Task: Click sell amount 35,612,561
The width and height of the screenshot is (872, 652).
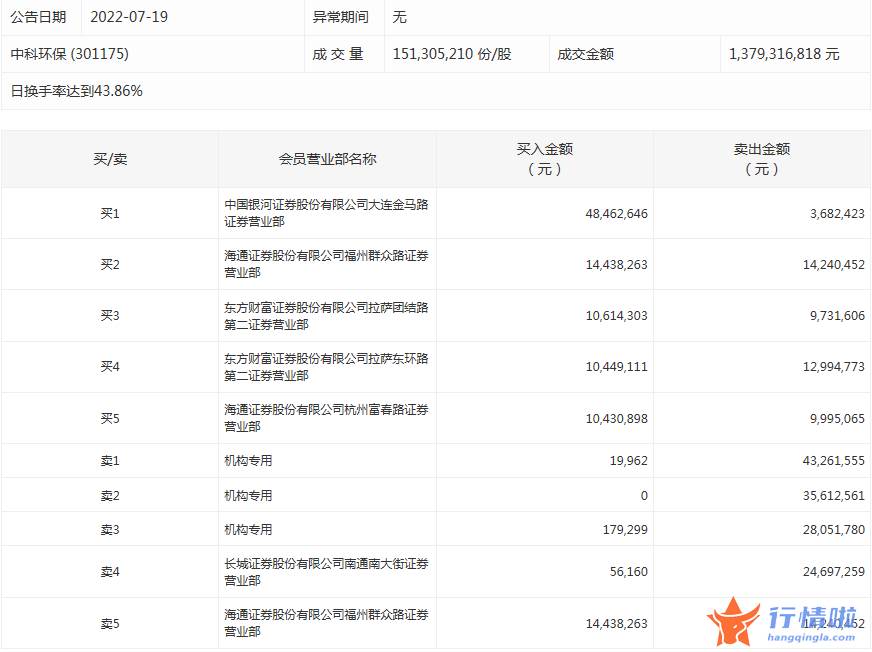Action: pyautogui.click(x=834, y=495)
